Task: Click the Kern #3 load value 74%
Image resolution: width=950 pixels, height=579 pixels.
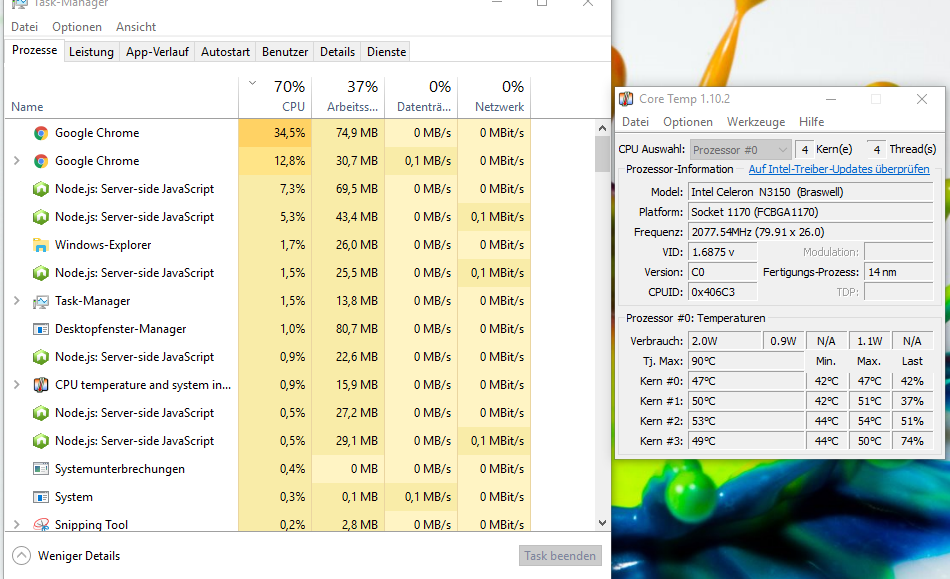Action: [912, 441]
